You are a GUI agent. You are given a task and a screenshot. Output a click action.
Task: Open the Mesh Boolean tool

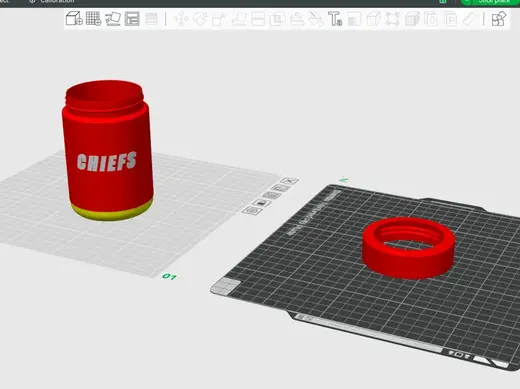tap(277, 19)
